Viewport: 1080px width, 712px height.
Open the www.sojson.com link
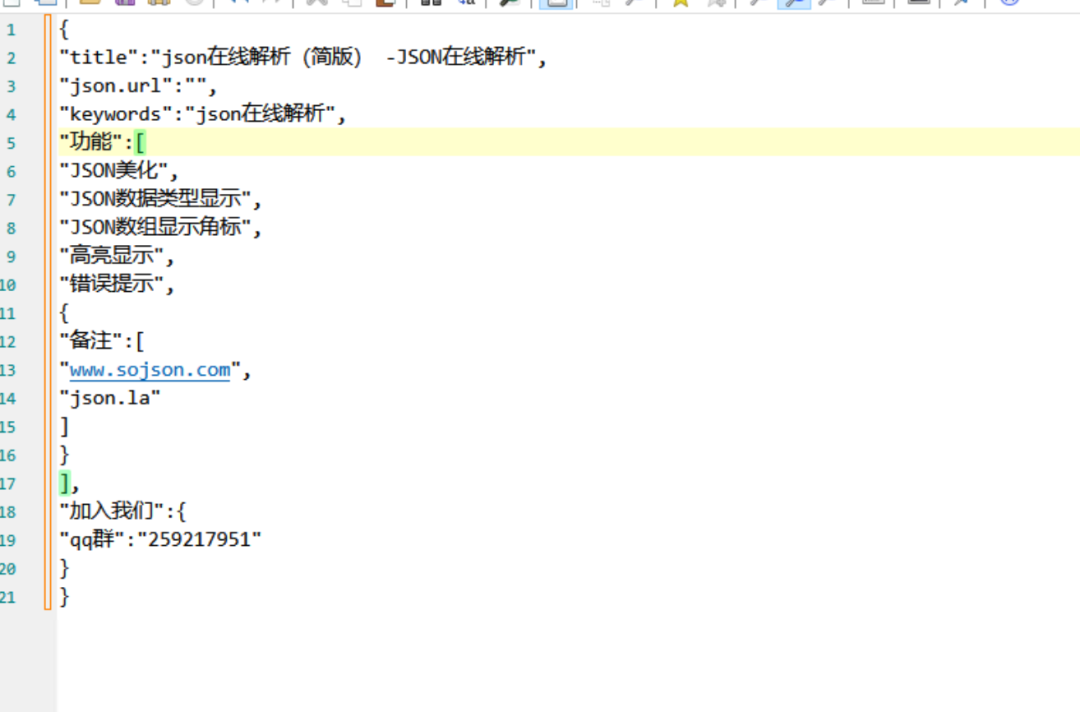click(x=150, y=370)
